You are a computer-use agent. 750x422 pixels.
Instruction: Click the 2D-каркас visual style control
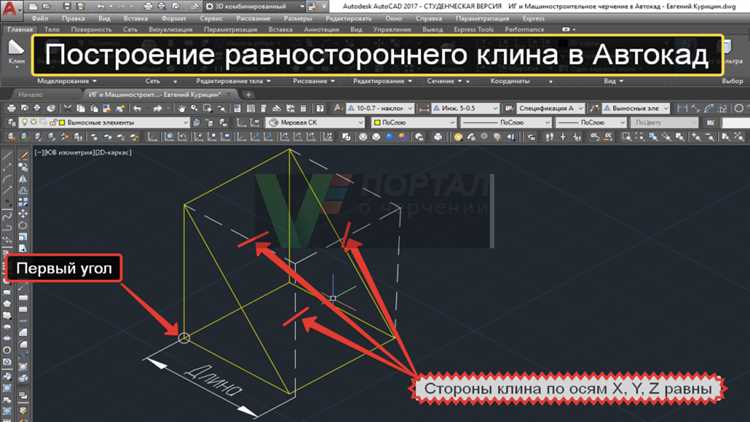coord(113,153)
